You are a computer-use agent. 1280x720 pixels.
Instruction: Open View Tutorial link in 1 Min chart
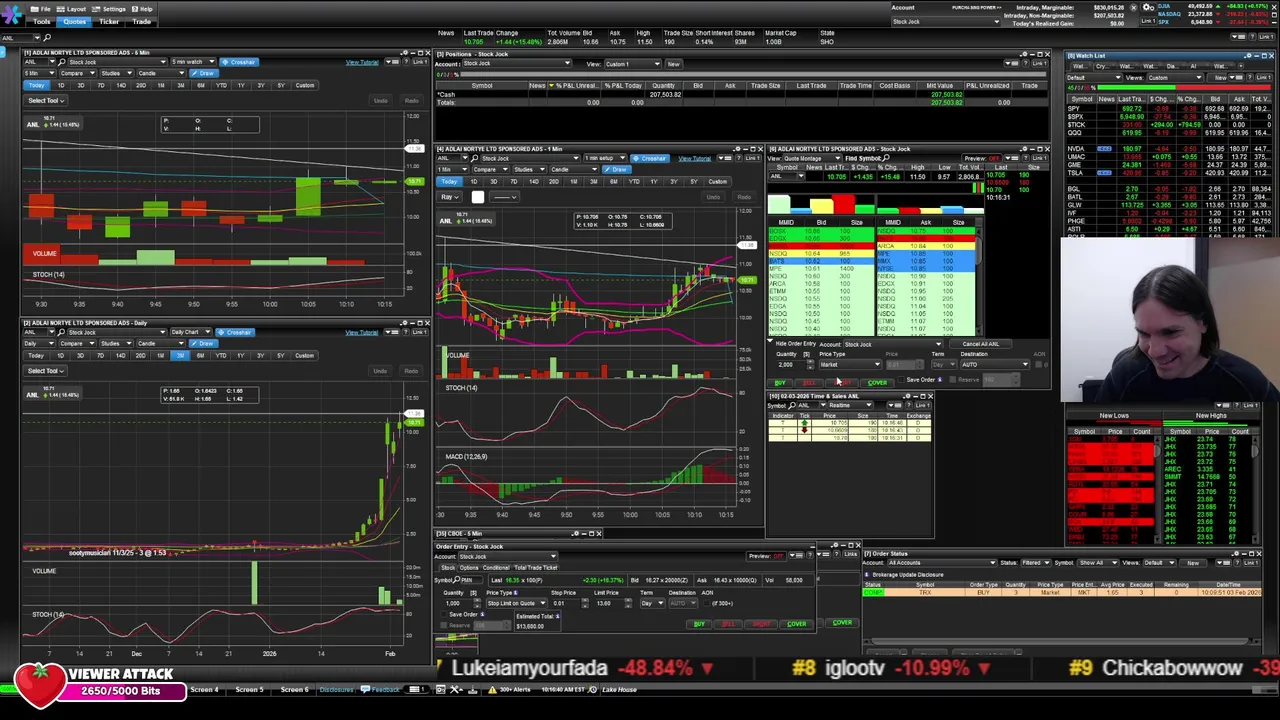(x=694, y=158)
